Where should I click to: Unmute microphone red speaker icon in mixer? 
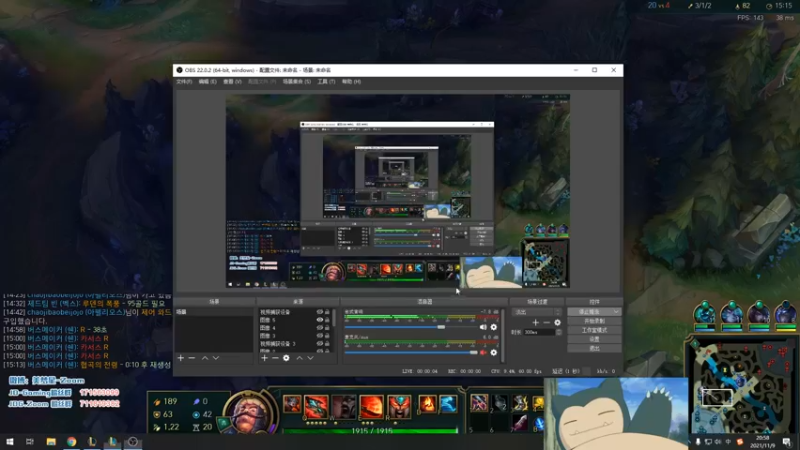(x=483, y=353)
